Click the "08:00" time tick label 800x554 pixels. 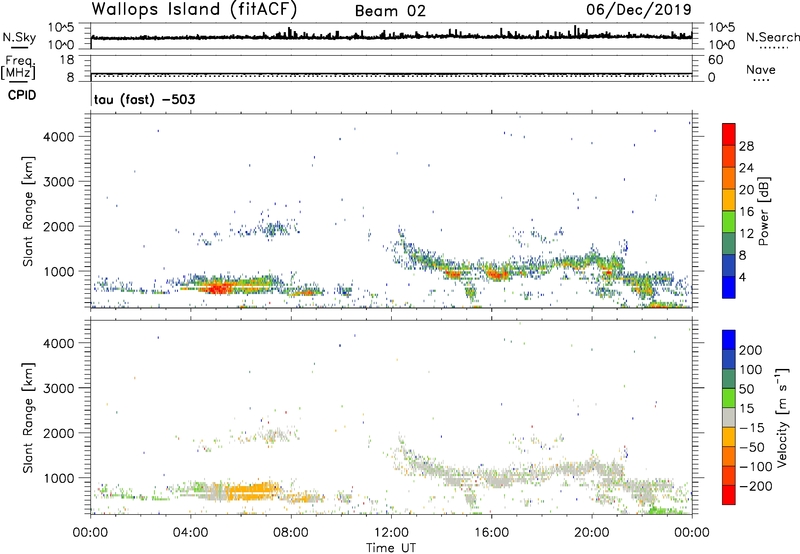[291, 533]
